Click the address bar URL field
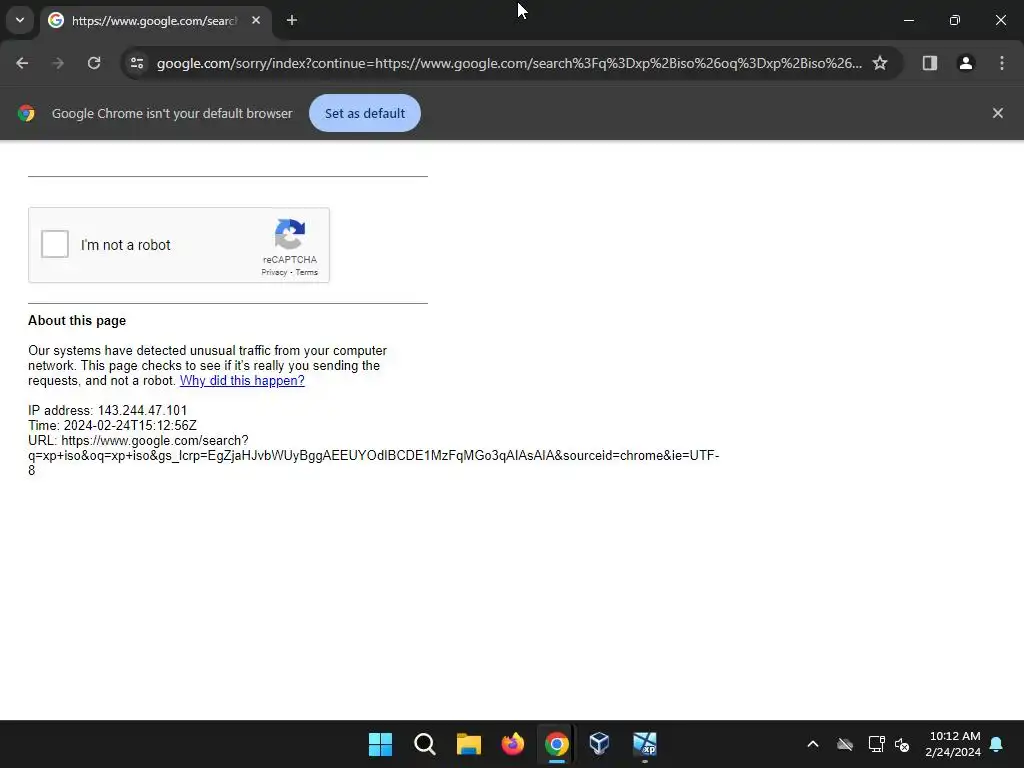This screenshot has width=1024, height=768. (509, 63)
